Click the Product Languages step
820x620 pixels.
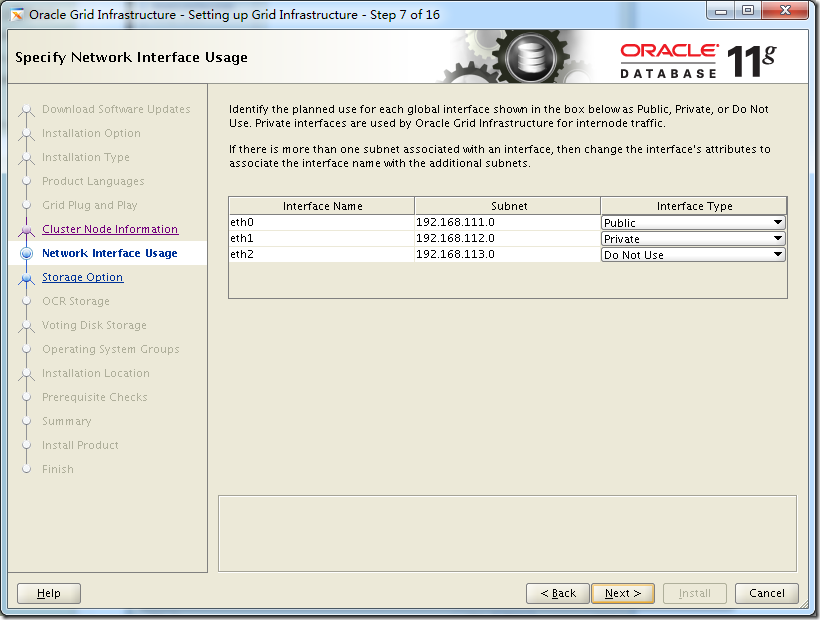(x=93, y=181)
